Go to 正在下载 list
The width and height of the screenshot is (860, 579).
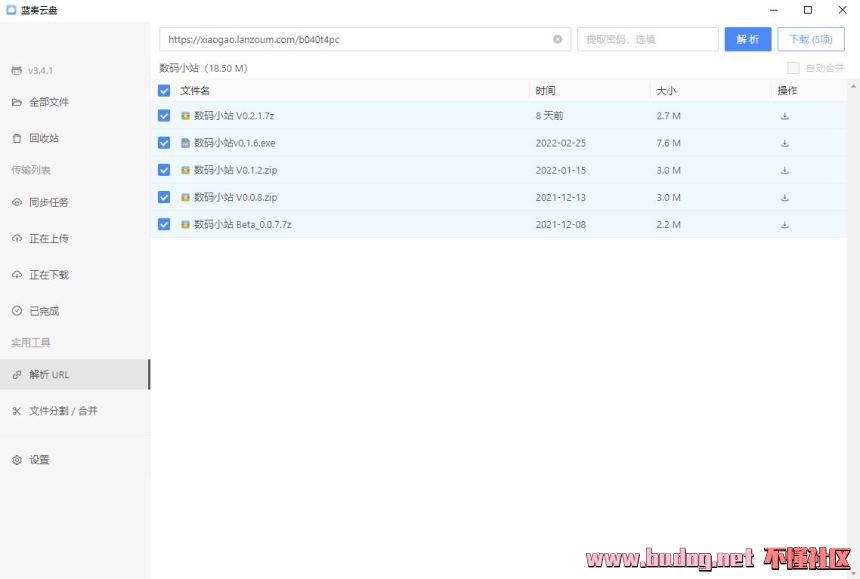(49, 275)
